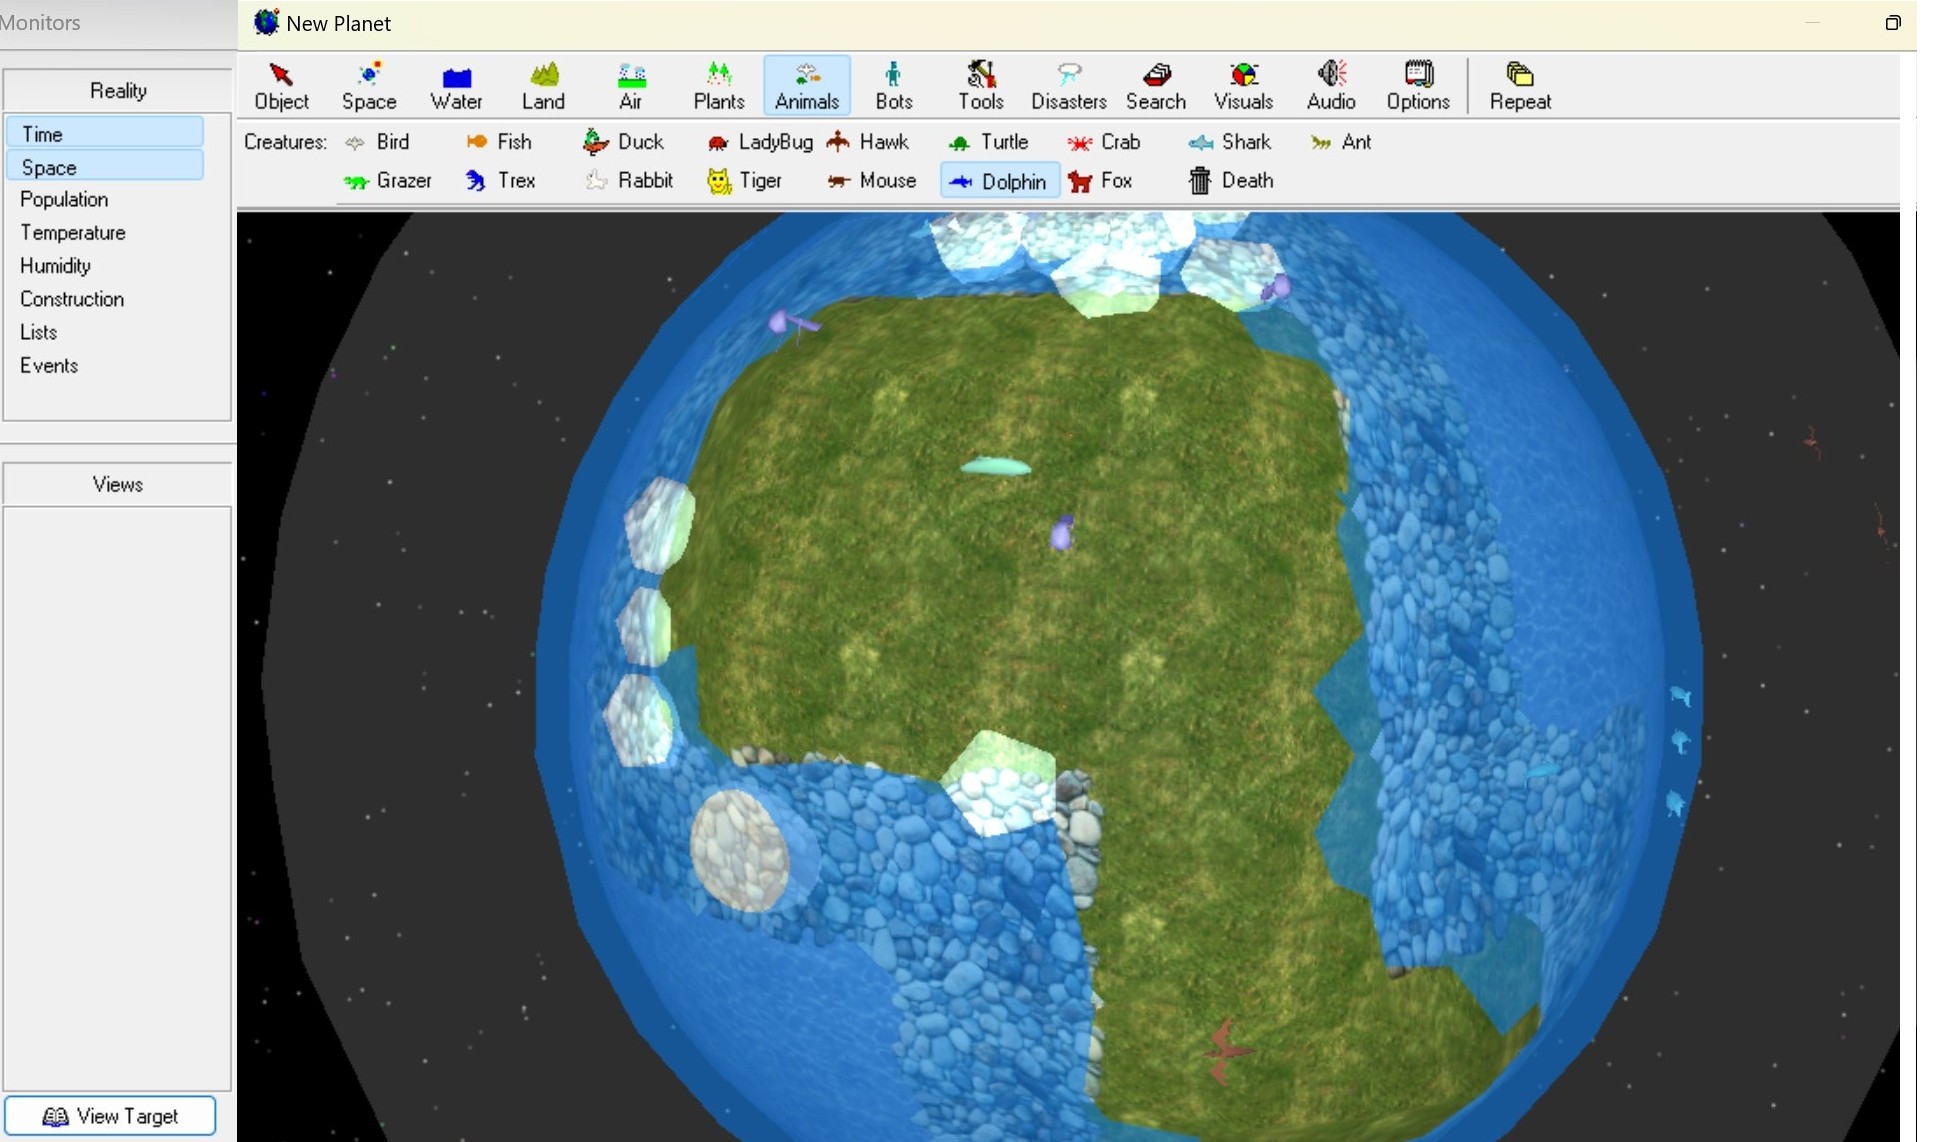Open the Disasters toolbar category

tap(1069, 86)
